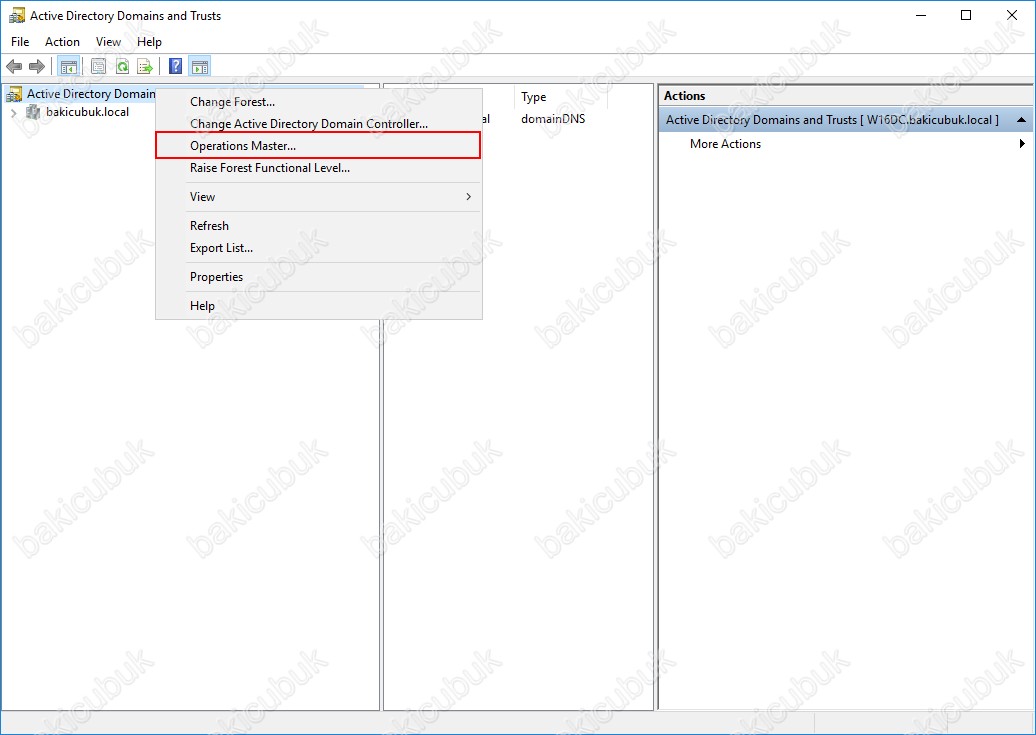Click More Actions in Actions pane

click(x=725, y=143)
